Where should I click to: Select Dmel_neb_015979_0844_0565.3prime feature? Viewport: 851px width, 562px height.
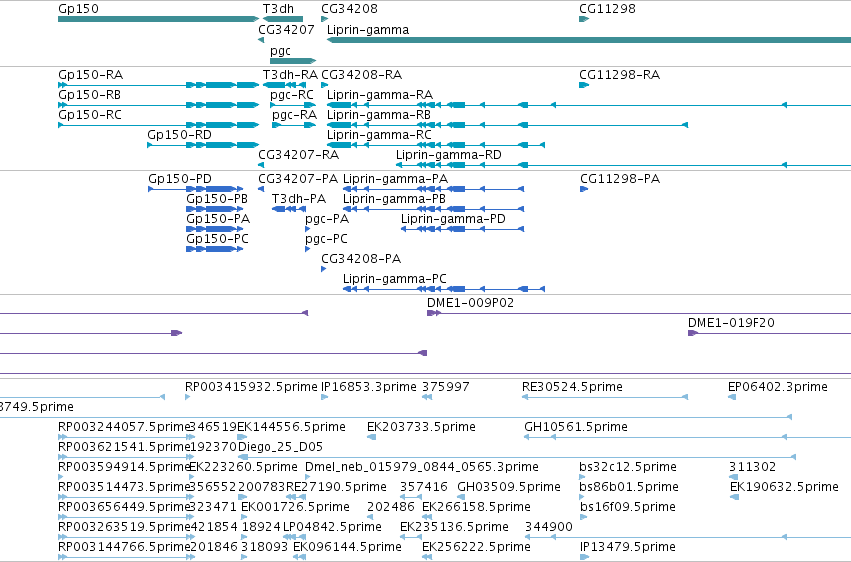308,477
